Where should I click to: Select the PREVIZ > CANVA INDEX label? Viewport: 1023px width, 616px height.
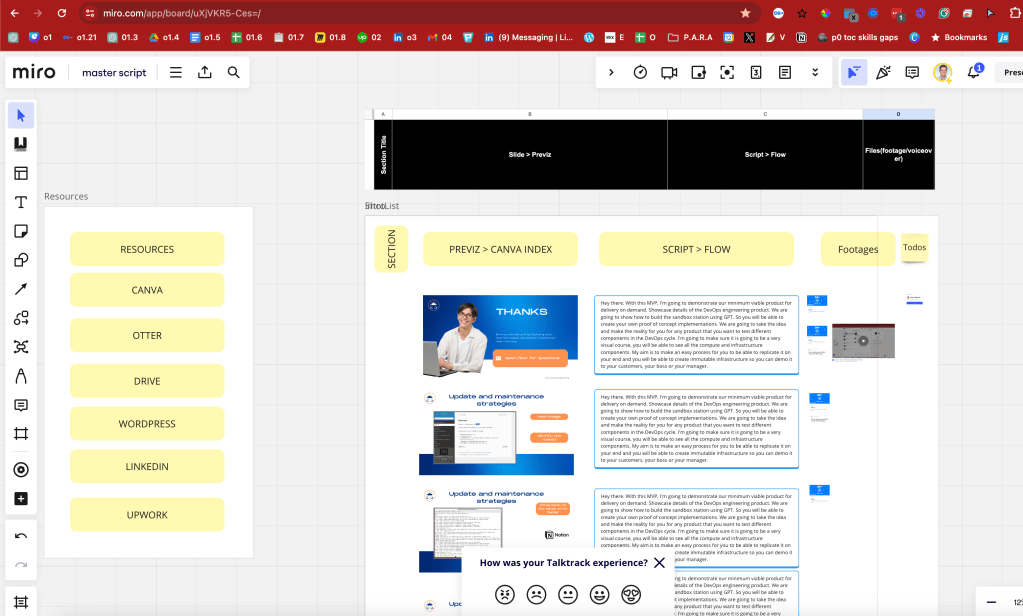point(500,249)
